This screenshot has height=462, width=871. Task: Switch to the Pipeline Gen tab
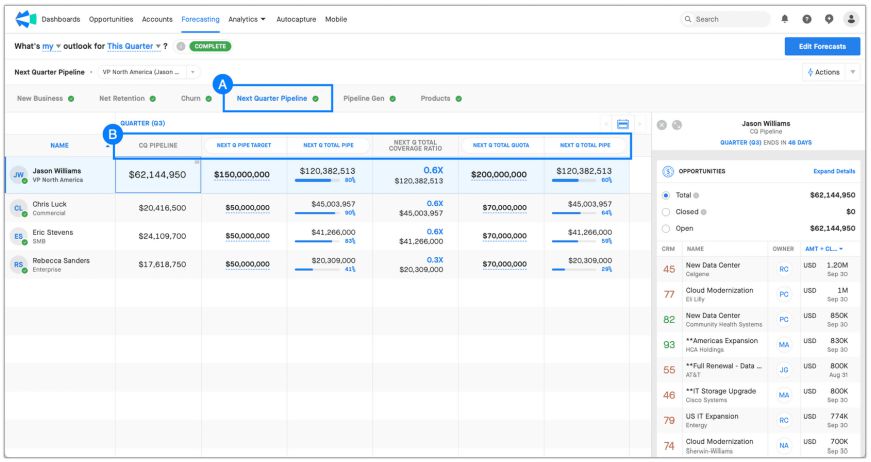[369, 98]
